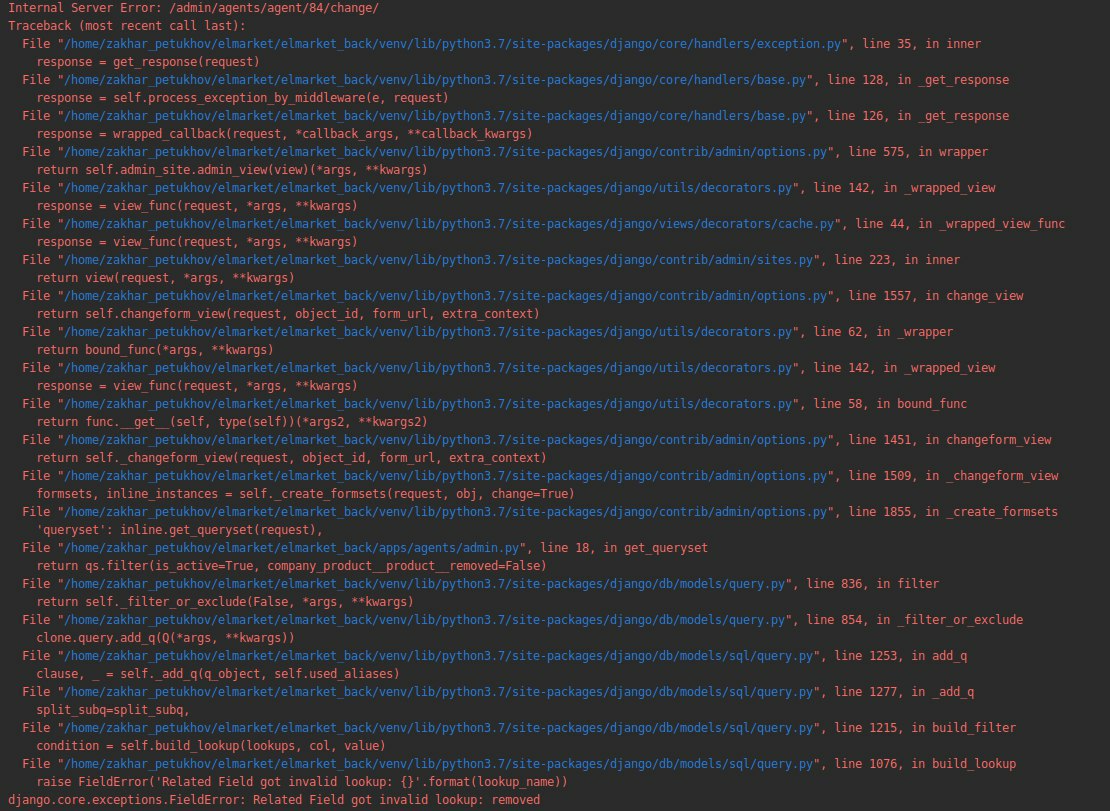Follow options.py link for line 1855 _create_formsets
Image resolution: width=1110 pixels, height=811 pixels.
pyautogui.click(x=446, y=512)
